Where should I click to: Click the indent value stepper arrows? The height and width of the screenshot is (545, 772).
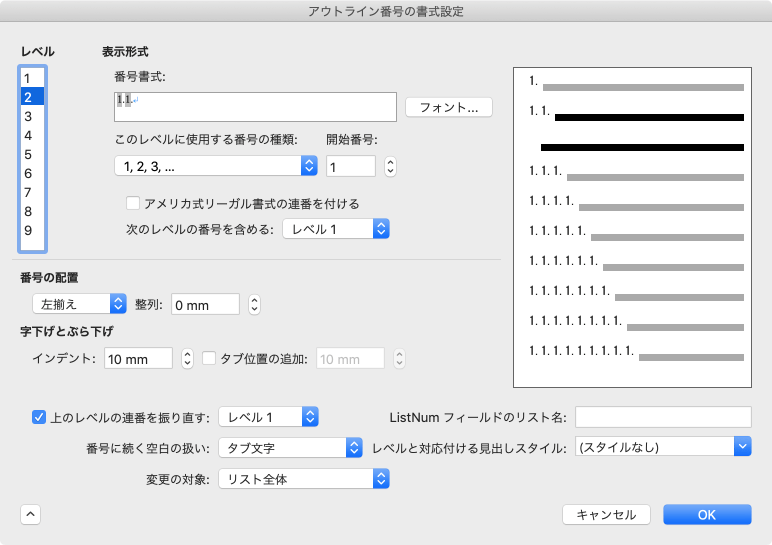pyautogui.click(x=187, y=358)
